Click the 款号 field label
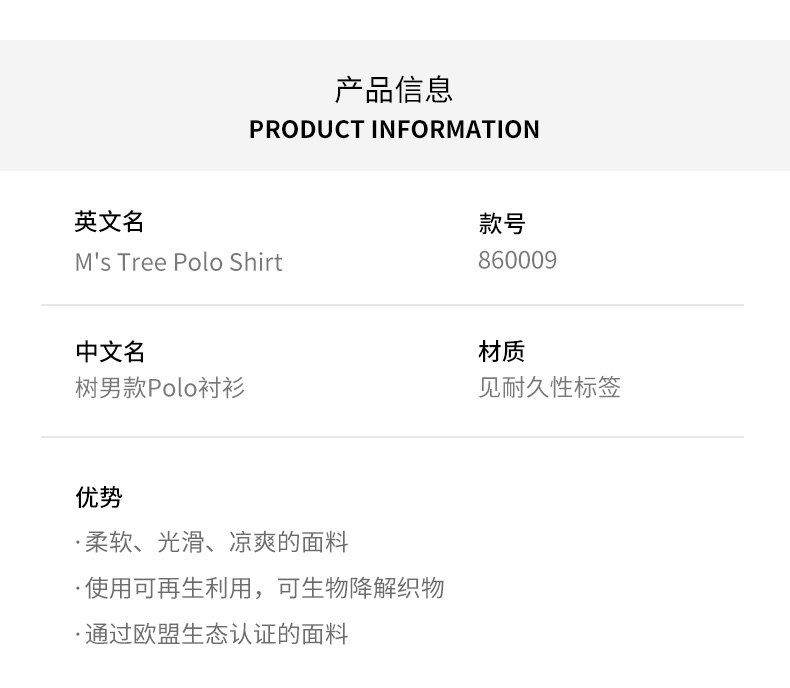This screenshot has width=790, height=688. click(502, 223)
